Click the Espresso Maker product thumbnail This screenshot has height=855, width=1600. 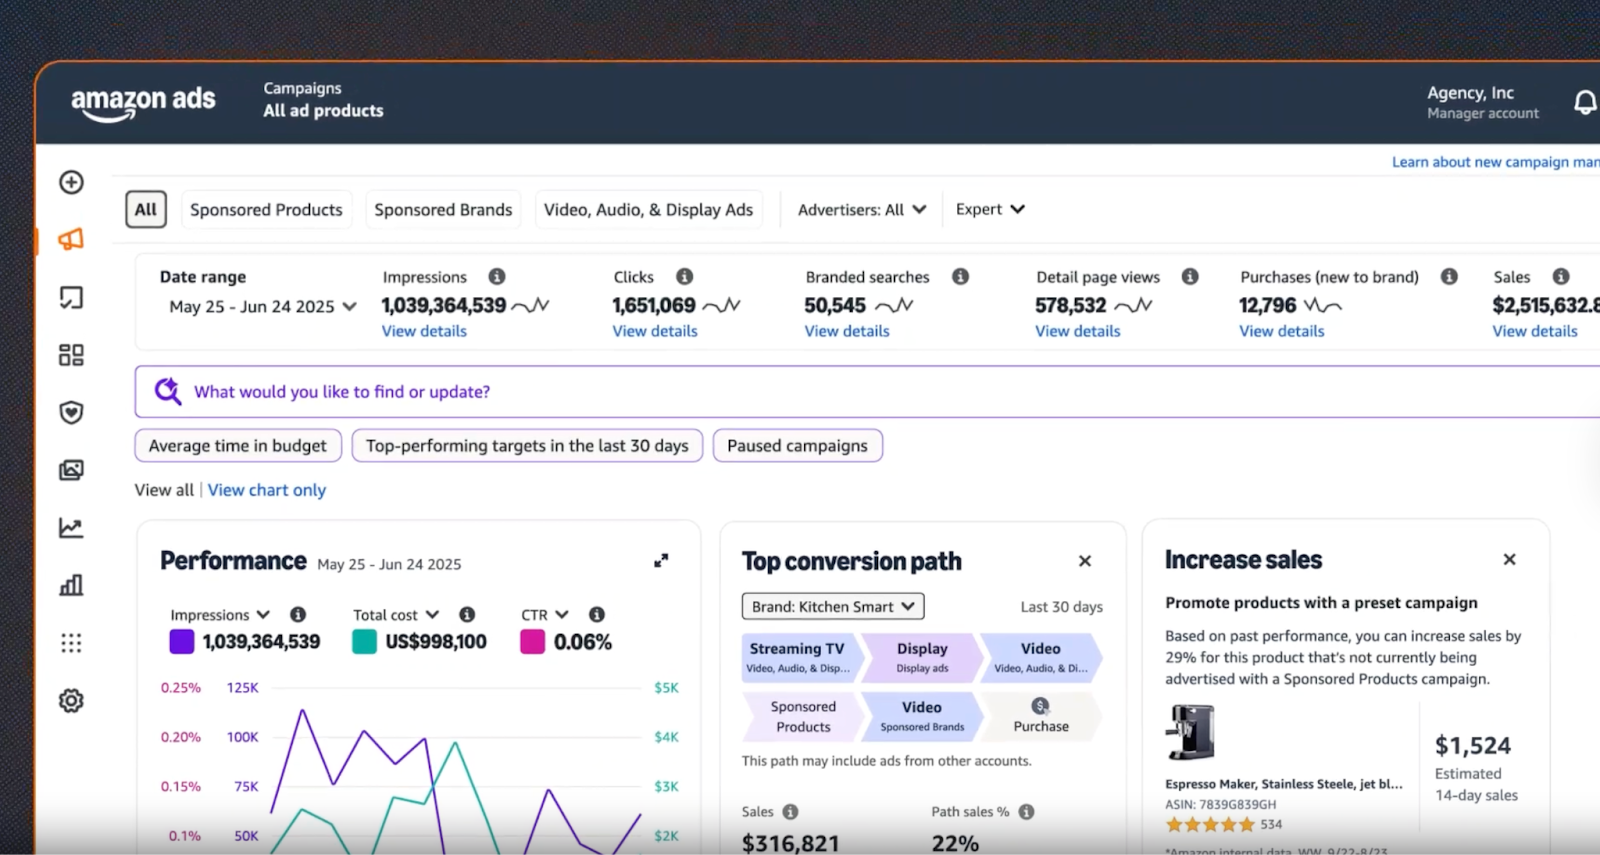(x=1190, y=733)
